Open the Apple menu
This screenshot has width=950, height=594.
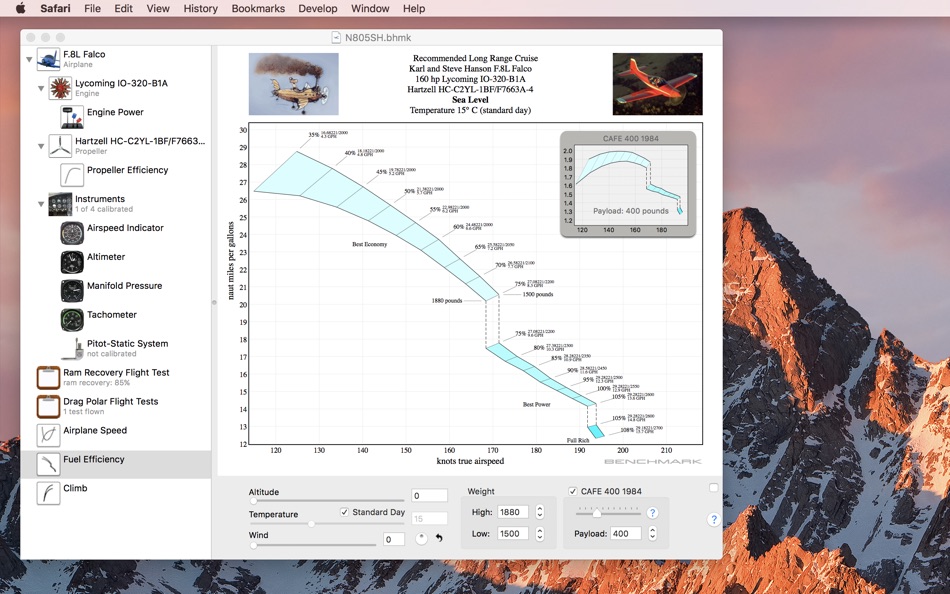click(20, 8)
